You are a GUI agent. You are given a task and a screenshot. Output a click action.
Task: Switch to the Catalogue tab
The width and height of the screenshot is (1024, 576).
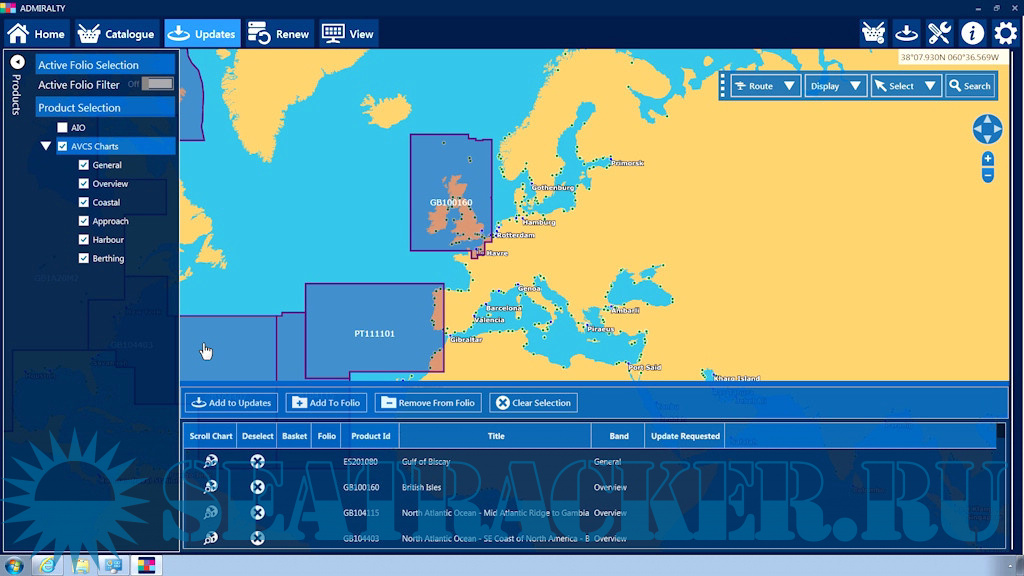tap(117, 34)
